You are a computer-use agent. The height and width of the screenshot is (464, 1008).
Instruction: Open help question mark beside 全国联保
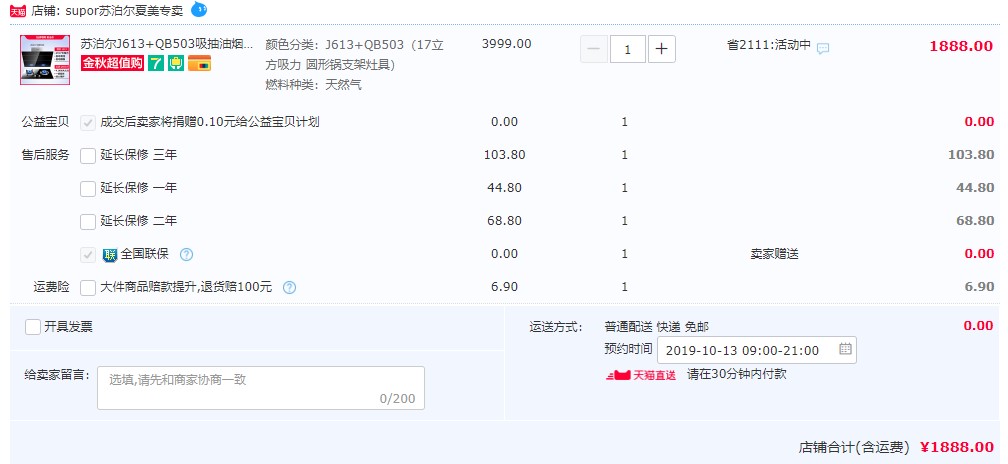click(186, 254)
